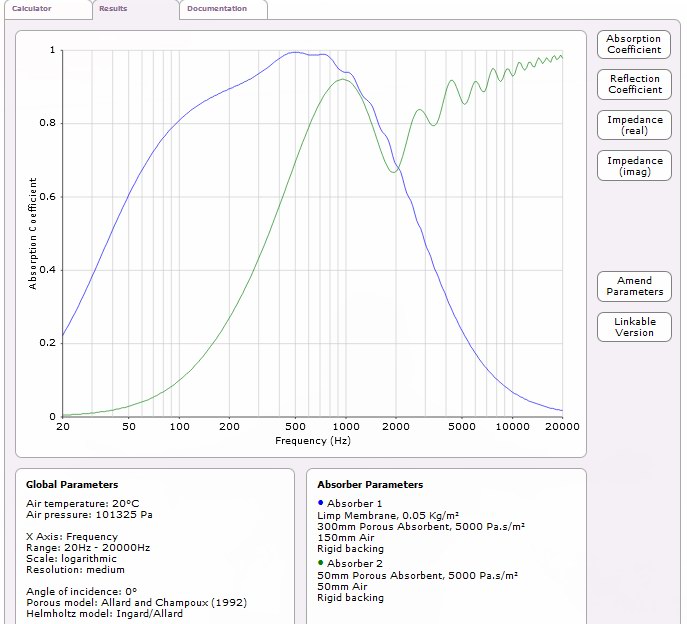Show the Reflection Coefficient graph
The image size is (687, 624).
[x=634, y=84]
